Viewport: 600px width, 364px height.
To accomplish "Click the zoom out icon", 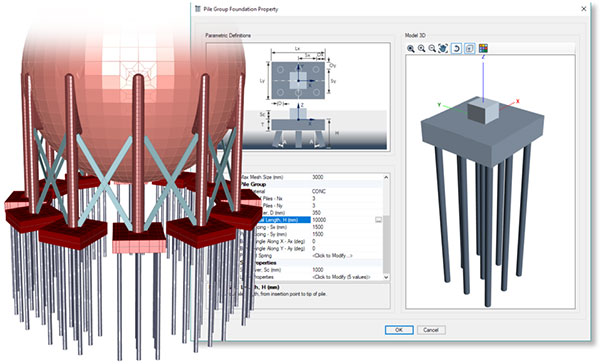I will click(x=432, y=49).
